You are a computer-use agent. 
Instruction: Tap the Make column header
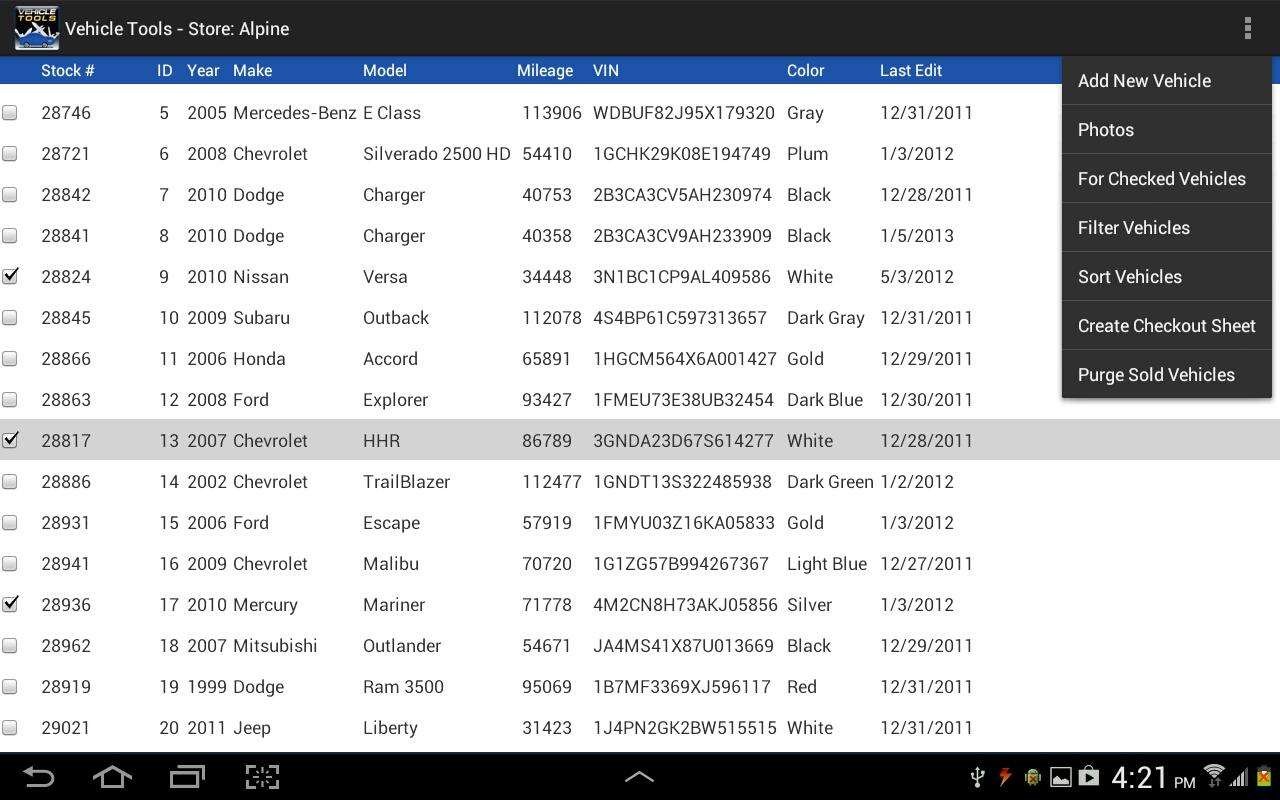pyautogui.click(x=252, y=71)
